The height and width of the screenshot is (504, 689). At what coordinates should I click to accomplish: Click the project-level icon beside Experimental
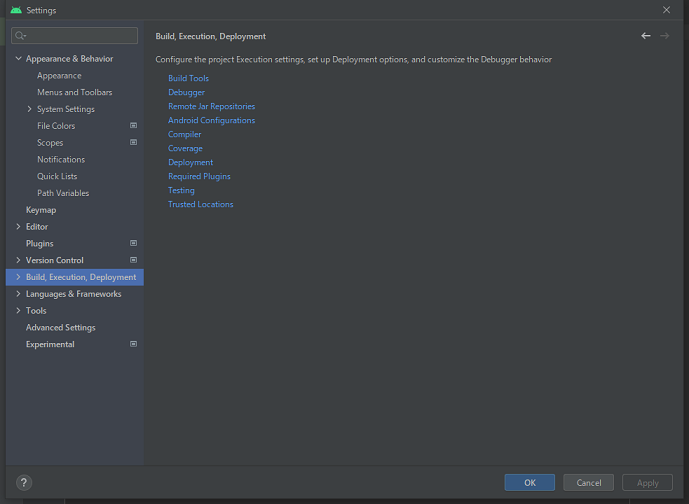(x=133, y=344)
